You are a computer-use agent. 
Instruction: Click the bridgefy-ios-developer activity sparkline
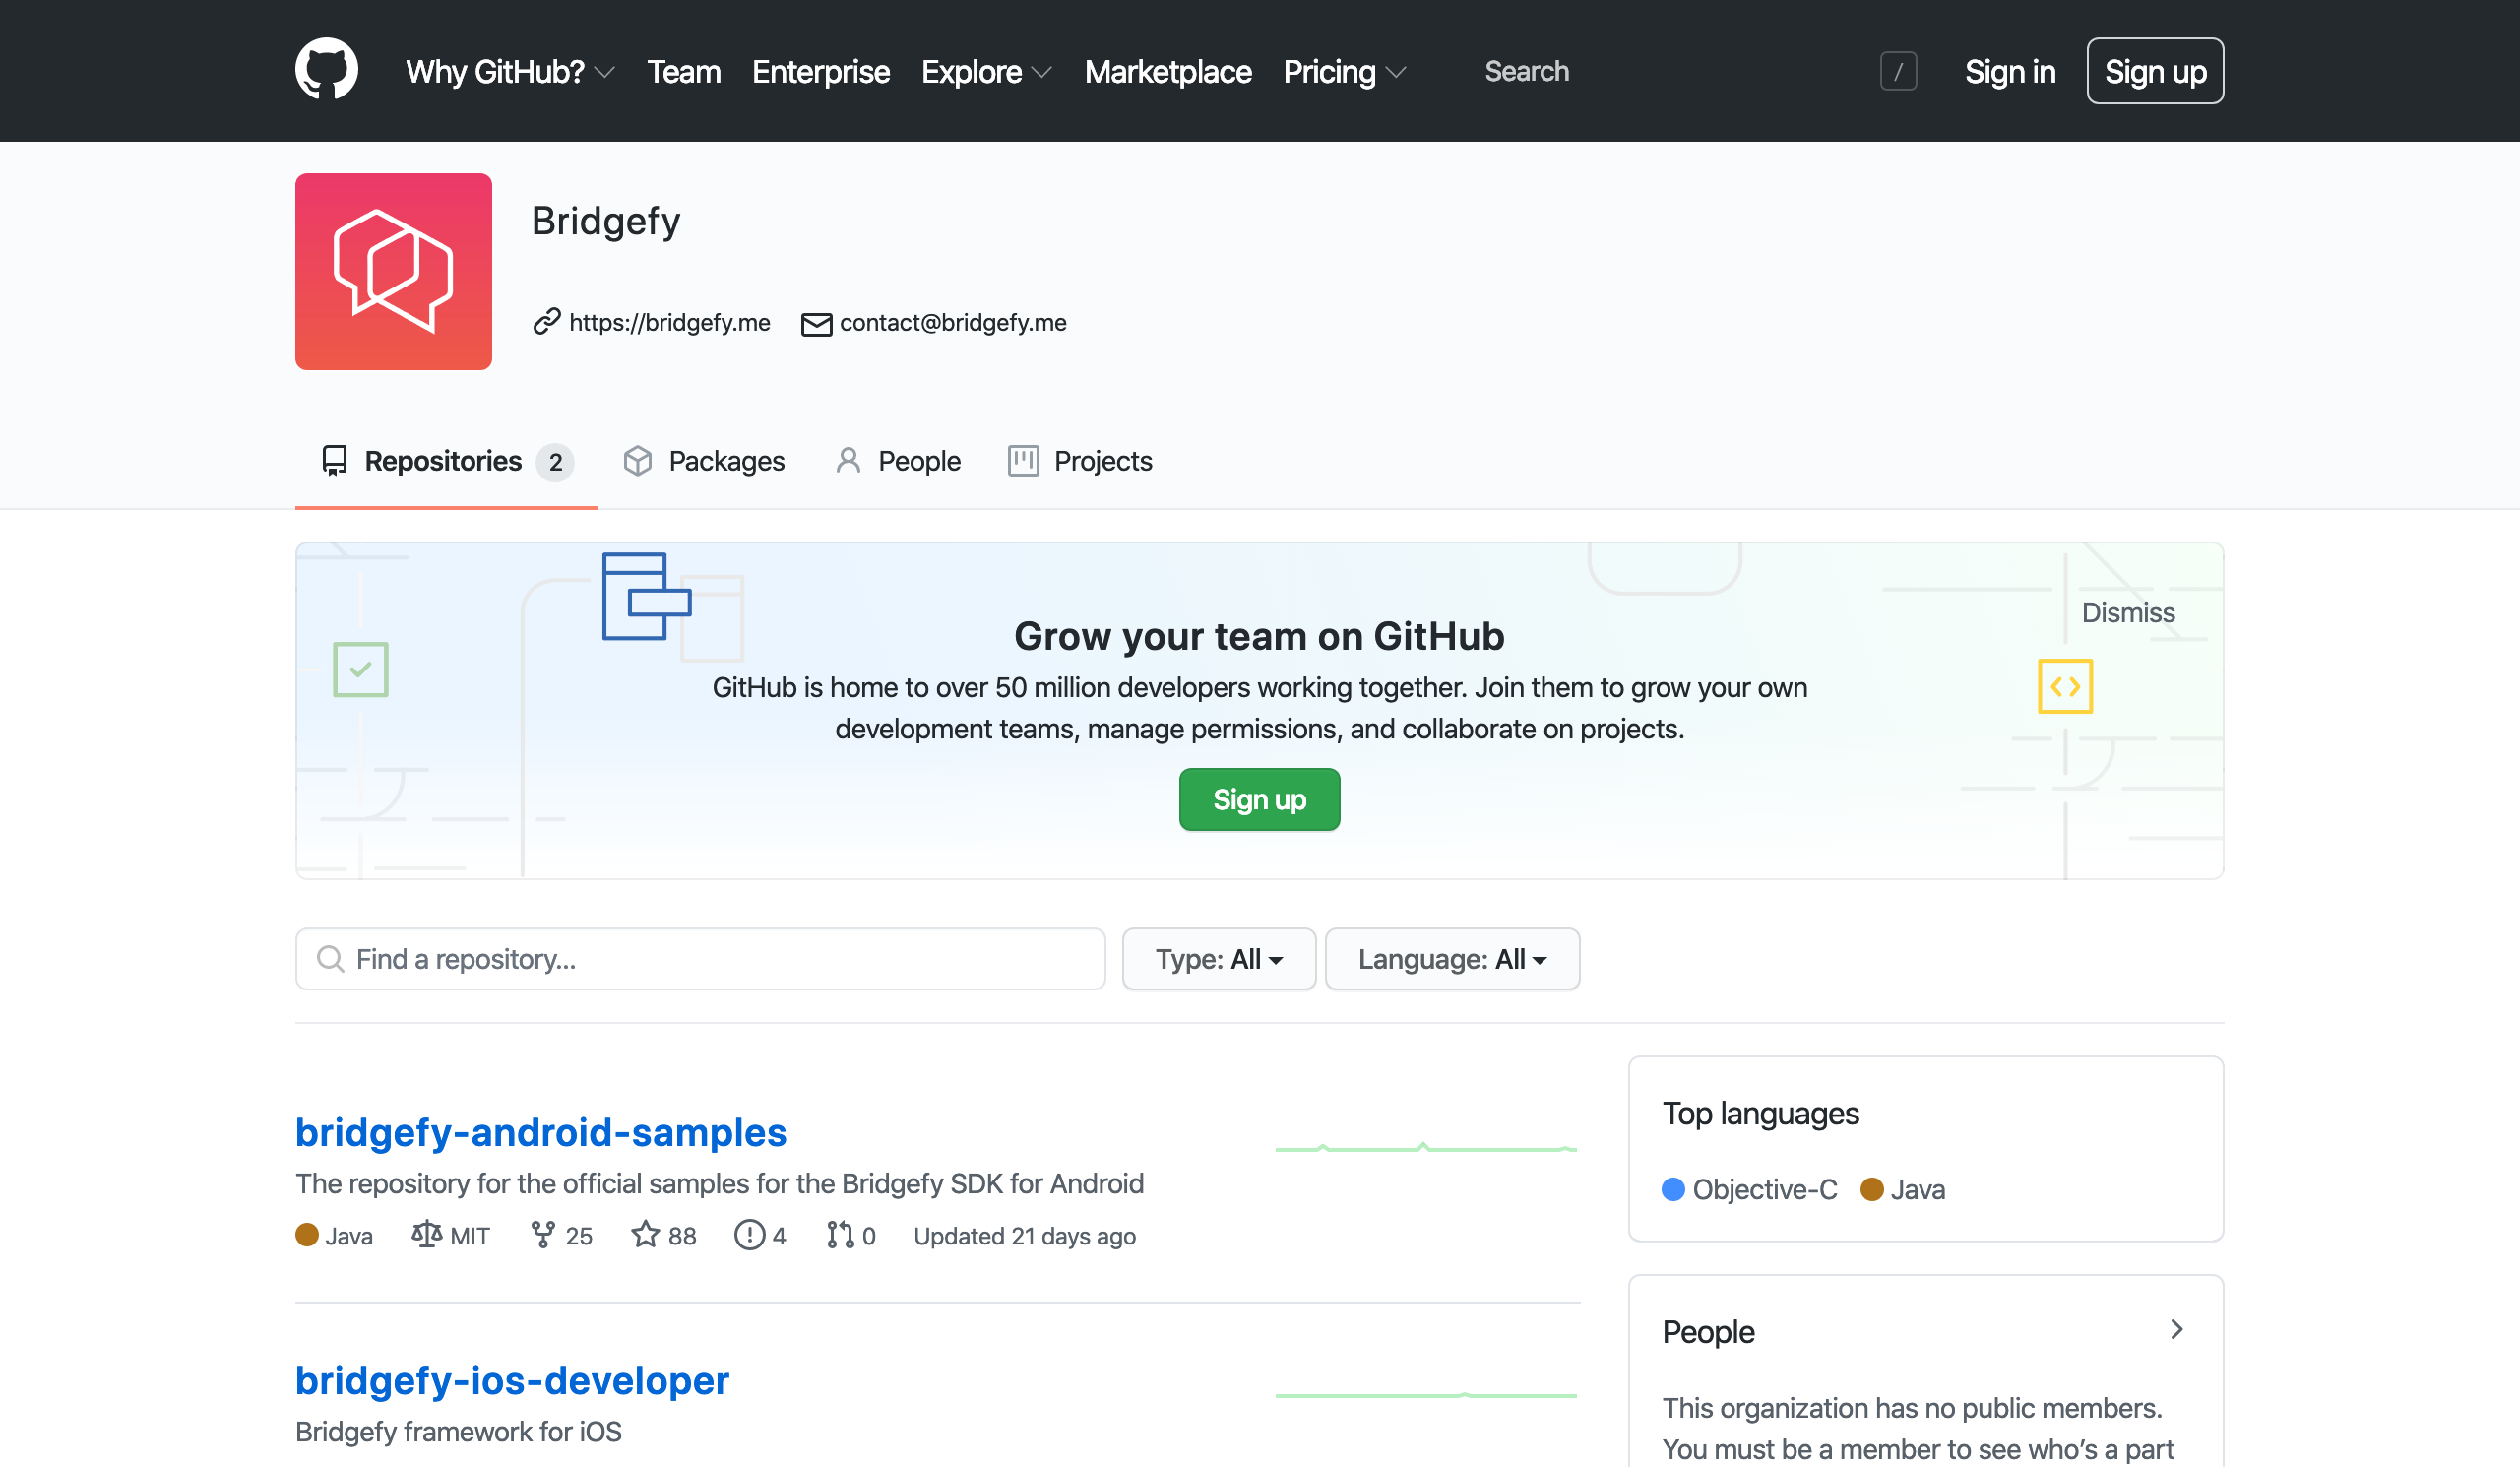pos(1426,1394)
